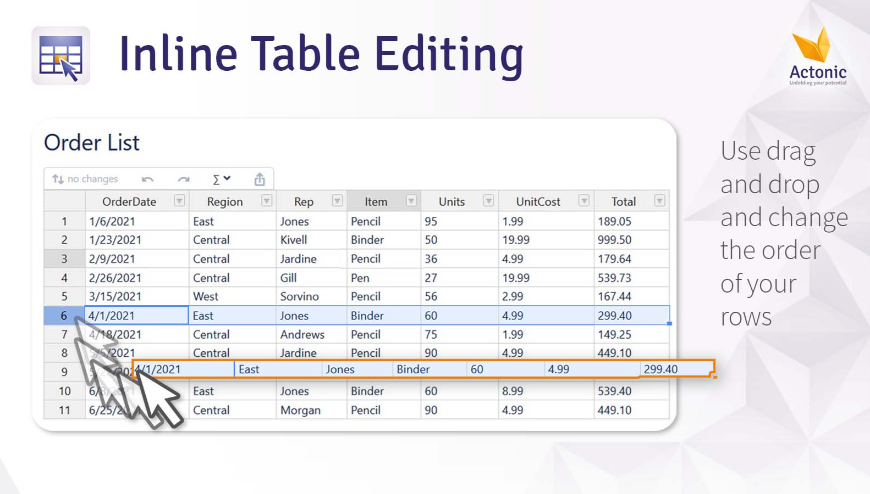The width and height of the screenshot is (870, 494).
Task: Click the Item column header
Action: click(x=384, y=201)
